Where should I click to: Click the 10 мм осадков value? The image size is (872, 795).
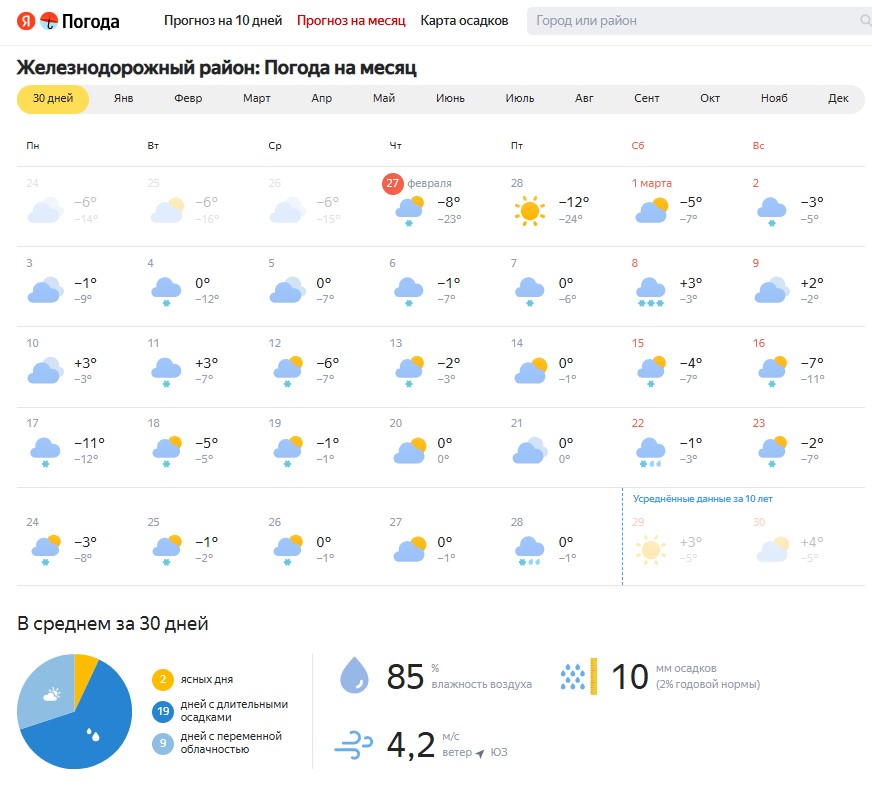point(630,676)
